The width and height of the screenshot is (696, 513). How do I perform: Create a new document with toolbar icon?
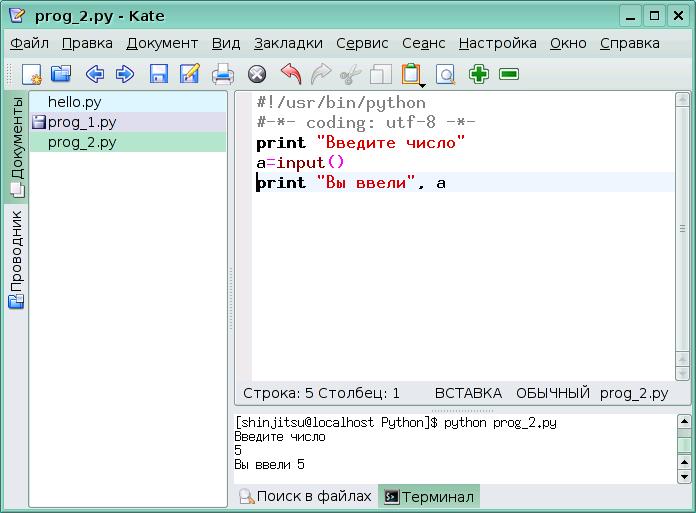tap(32, 74)
